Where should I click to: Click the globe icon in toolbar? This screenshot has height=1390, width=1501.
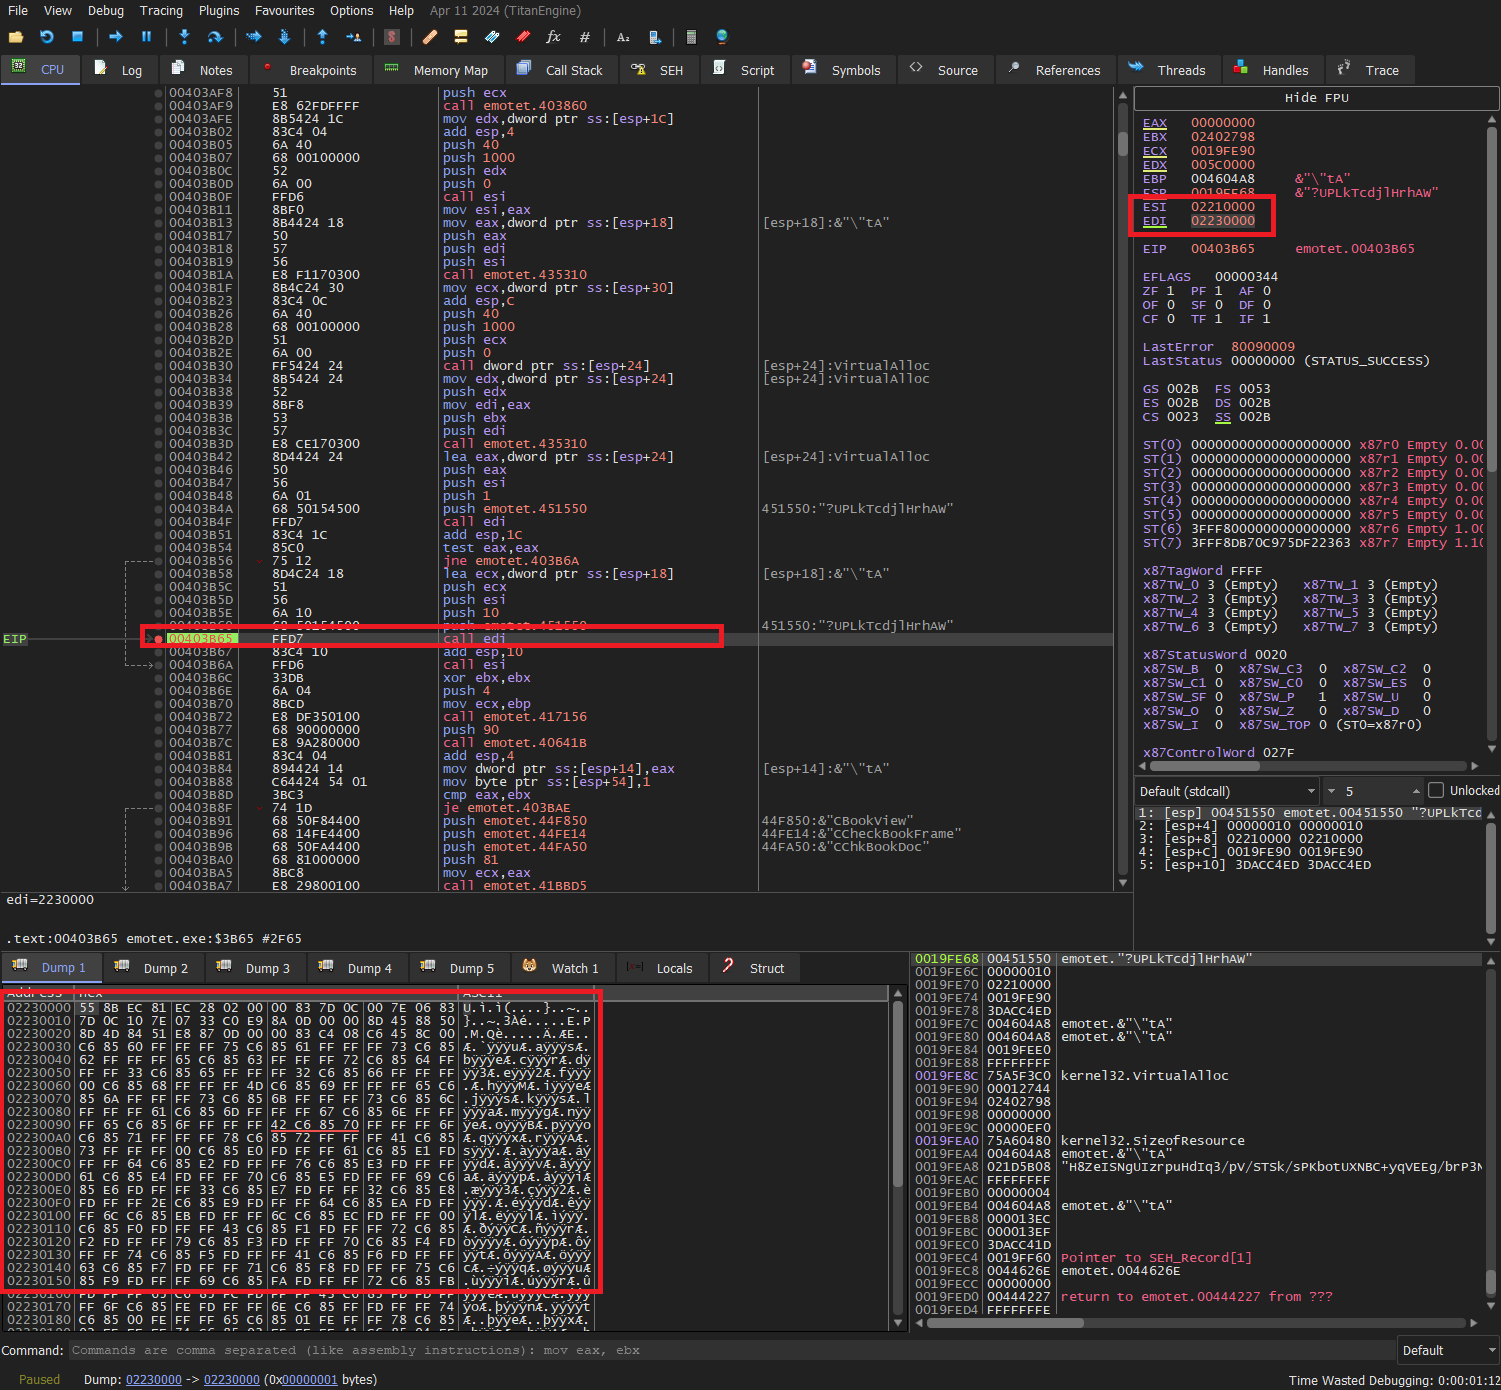tap(722, 37)
